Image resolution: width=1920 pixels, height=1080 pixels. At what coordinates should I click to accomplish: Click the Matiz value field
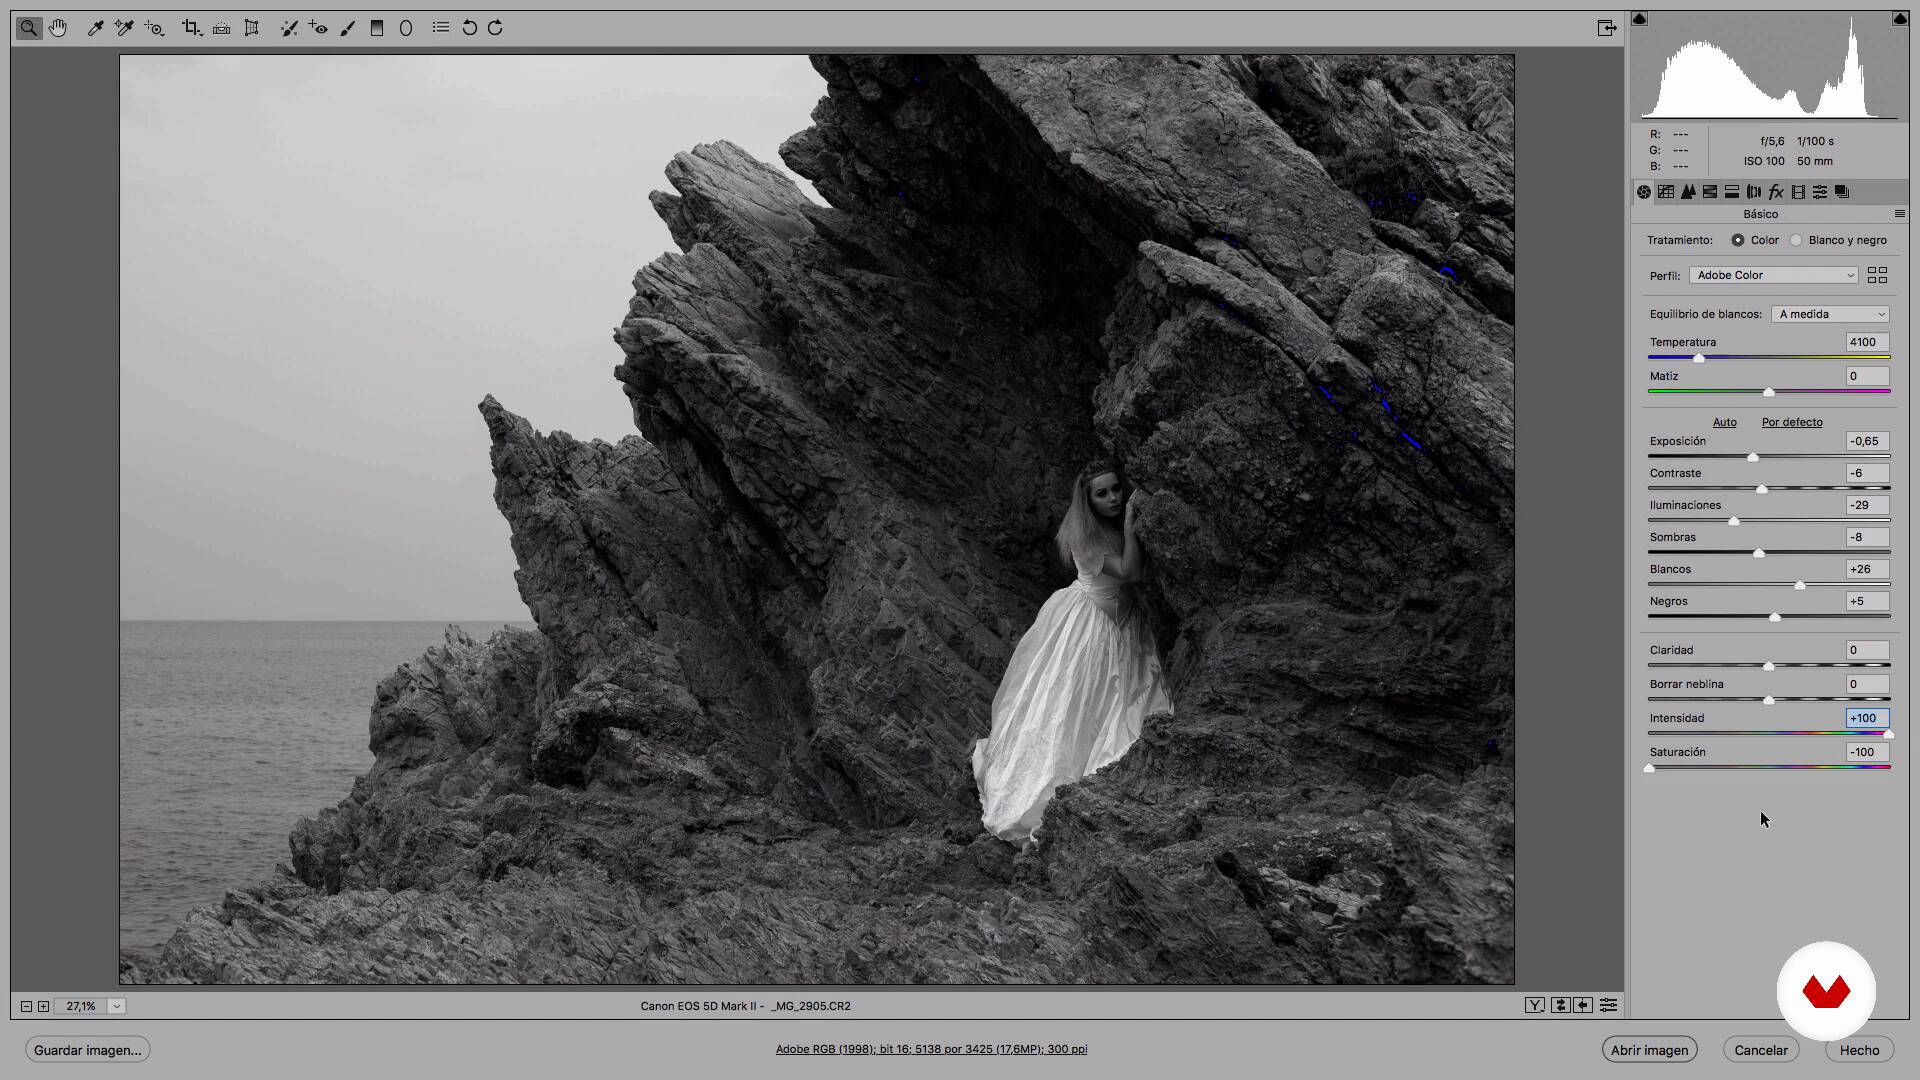(x=1867, y=376)
